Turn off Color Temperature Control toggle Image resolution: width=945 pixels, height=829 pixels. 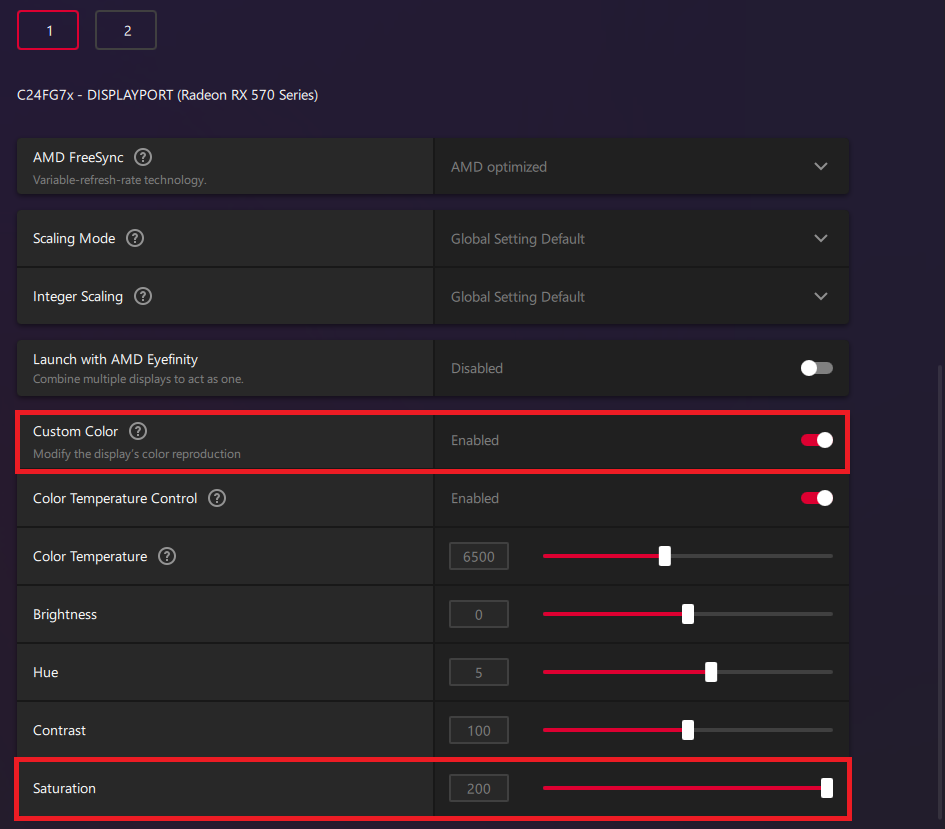pyautogui.click(x=816, y=498)
